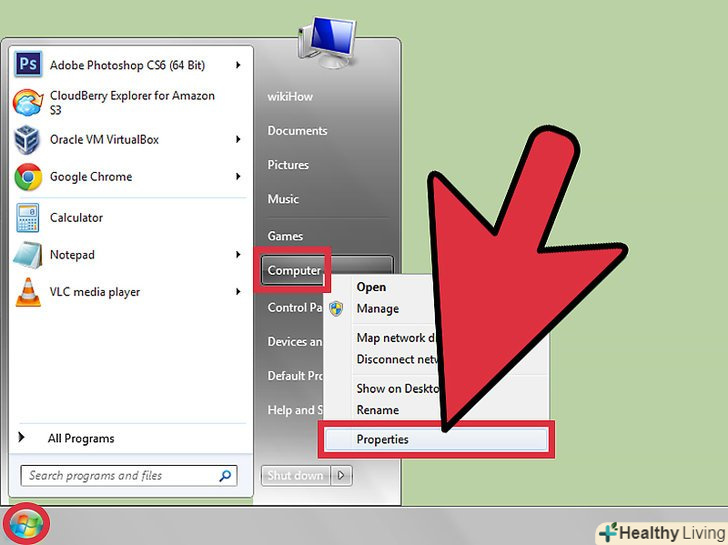This screenshot has height=545, width=728.
Task: Select Properties in context menu
Action: [436, 439]
